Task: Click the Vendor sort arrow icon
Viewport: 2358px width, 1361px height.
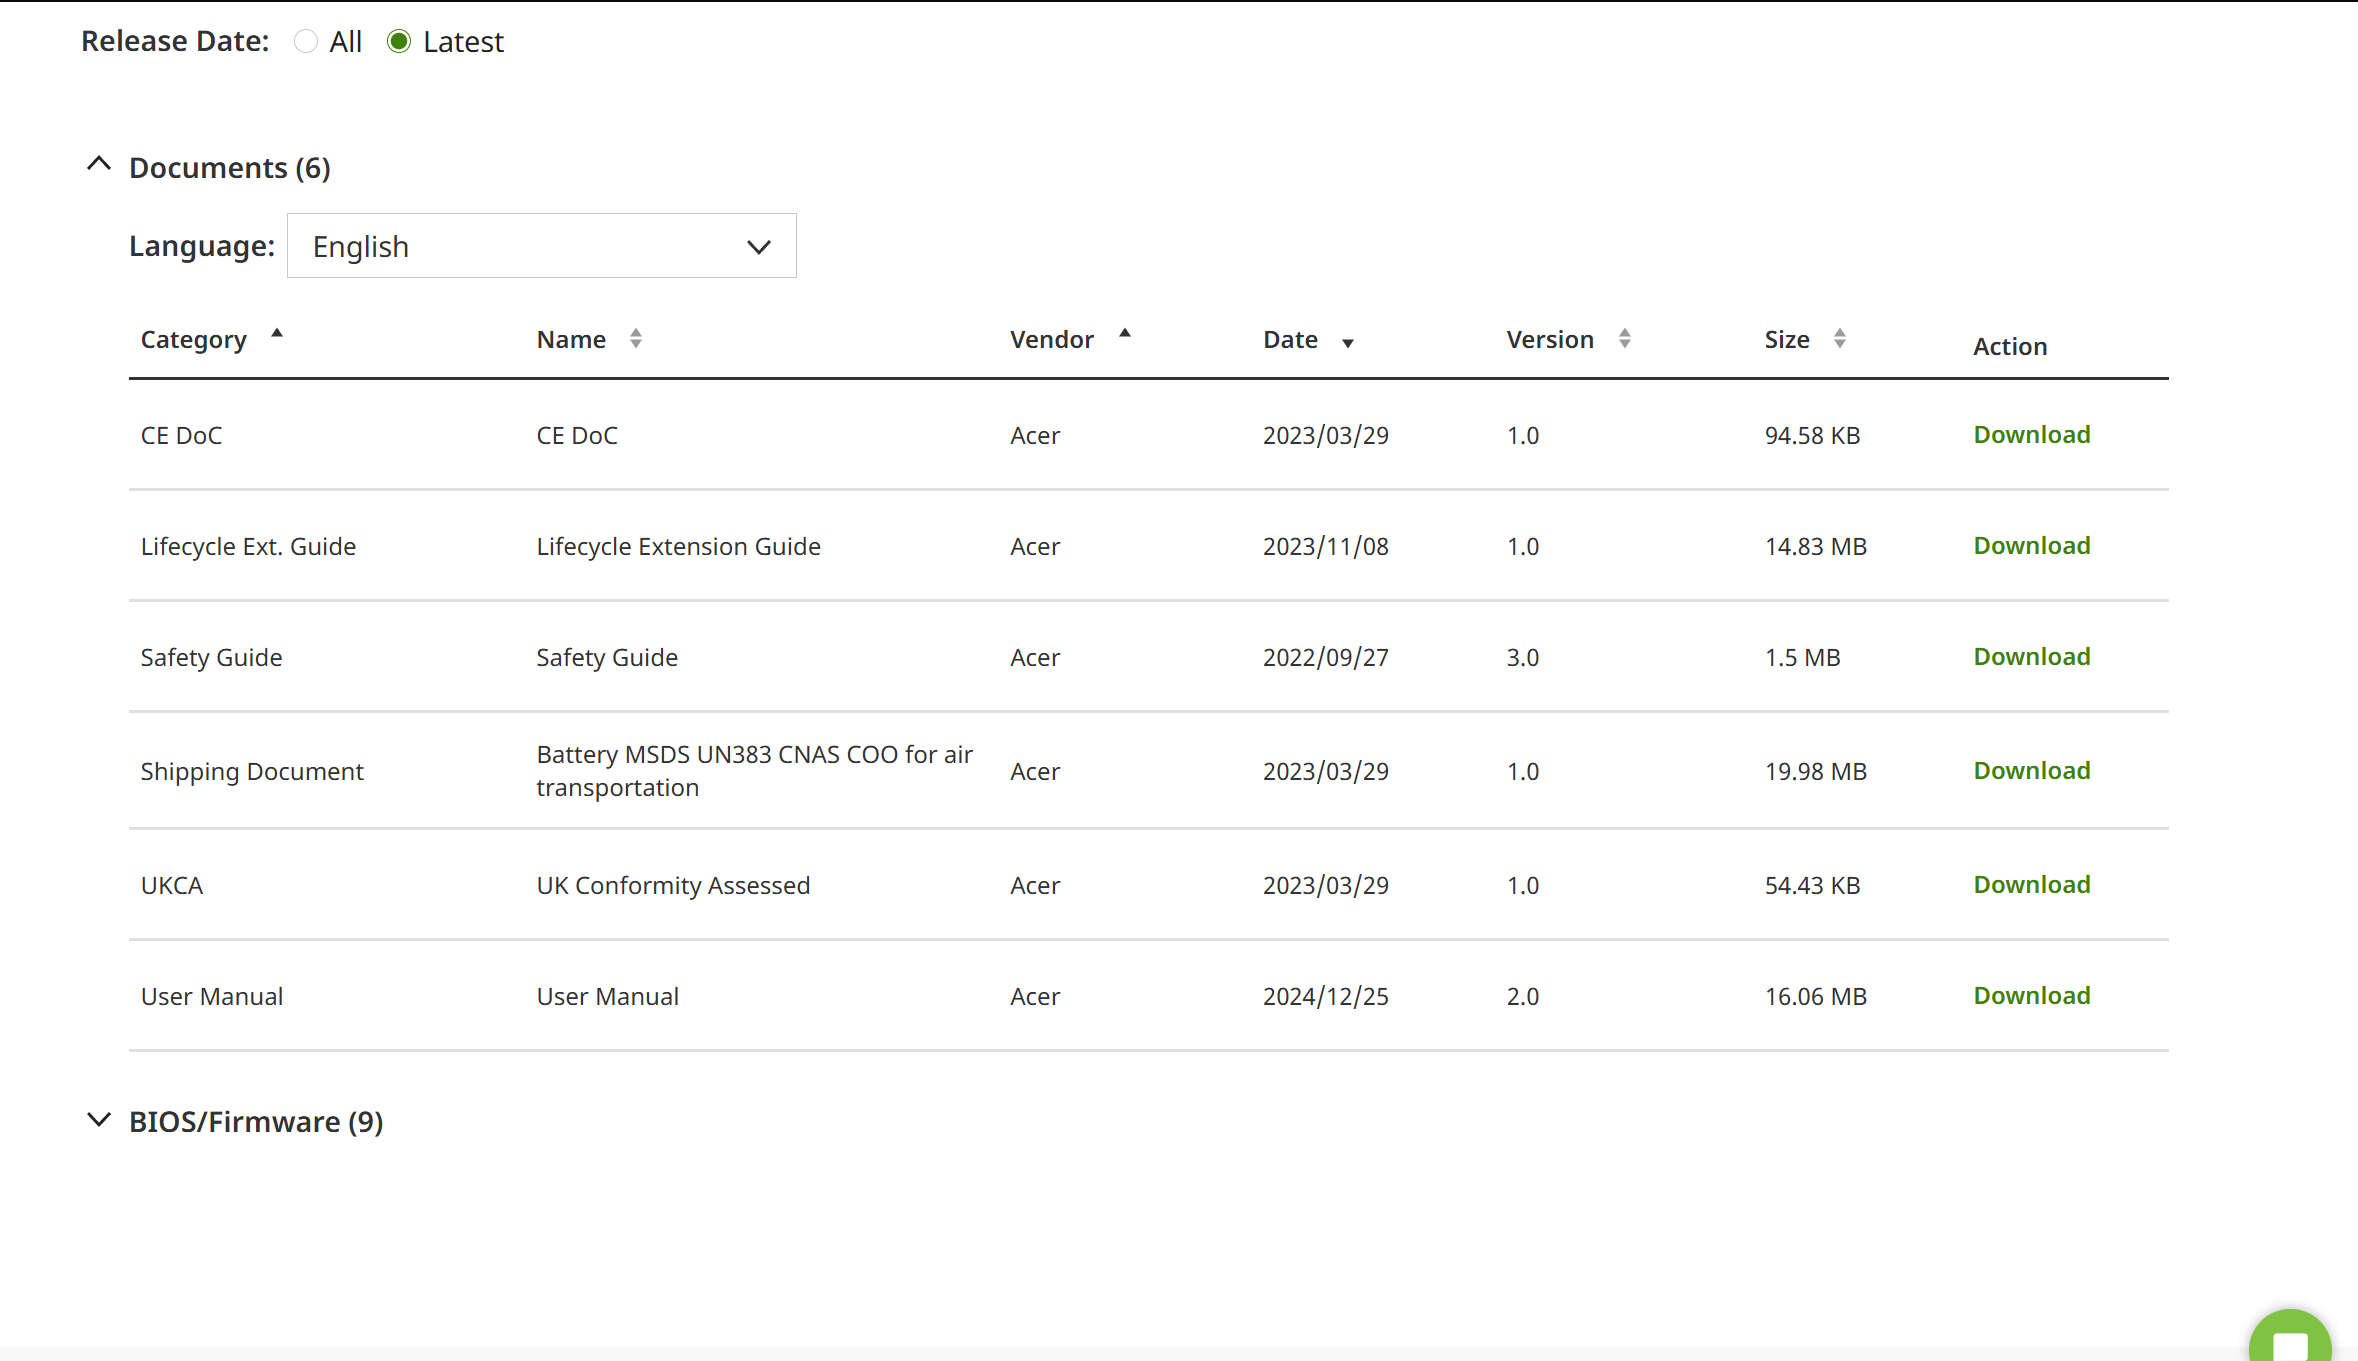Action: pos(1124,334)
